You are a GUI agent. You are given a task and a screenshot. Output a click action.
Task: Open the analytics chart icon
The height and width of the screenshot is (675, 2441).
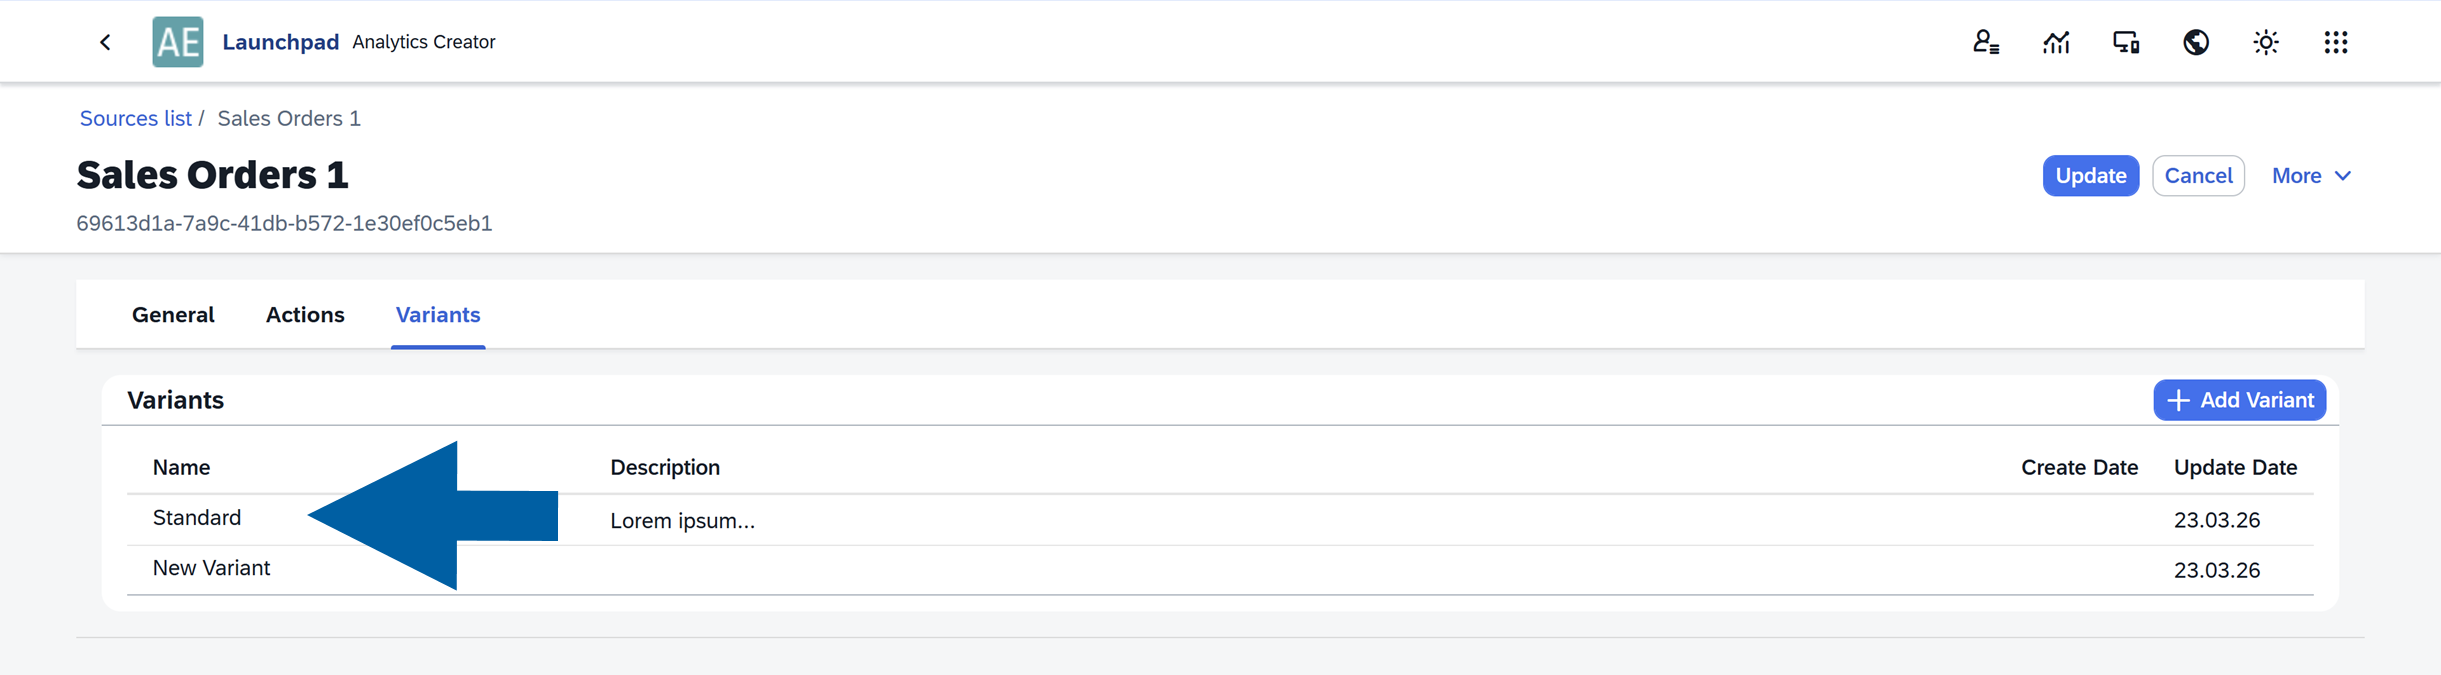tap(2056, 42)
